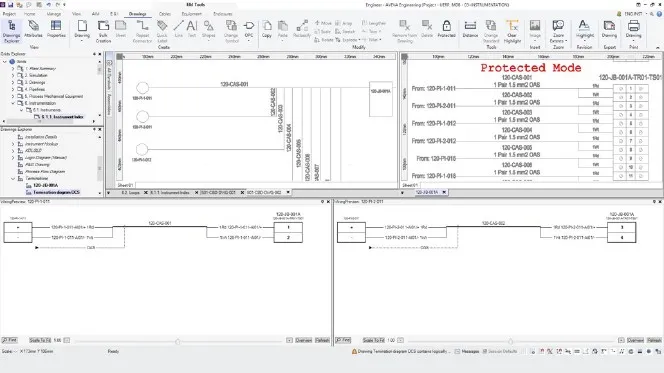Click the Attributes ribbon icon
664x373 pixels.
point(33,30)
